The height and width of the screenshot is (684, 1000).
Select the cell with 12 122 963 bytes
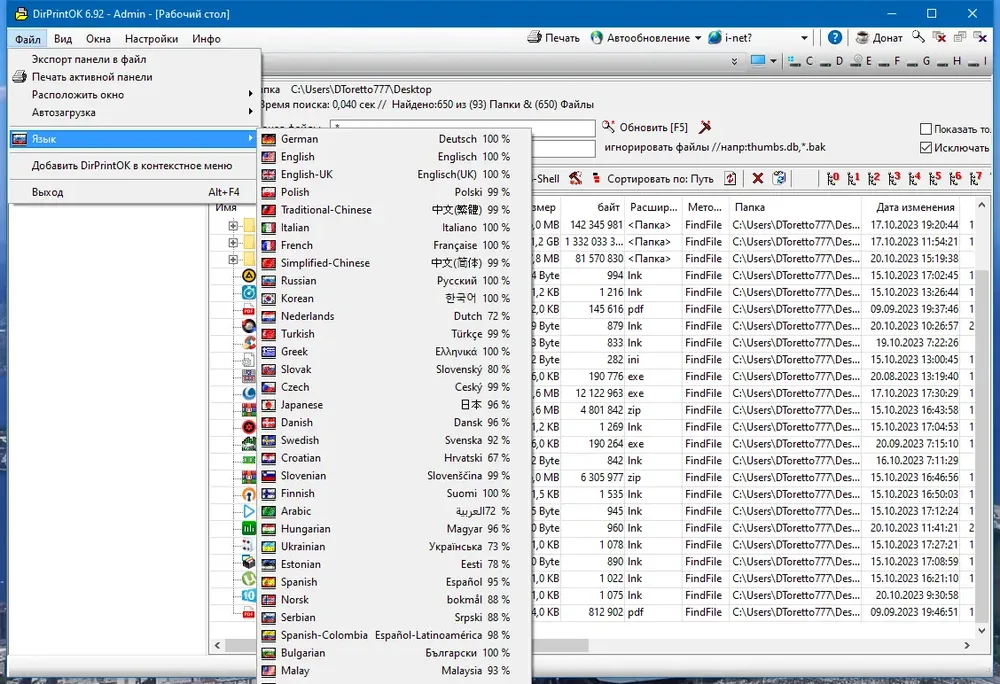pos(593,393)
